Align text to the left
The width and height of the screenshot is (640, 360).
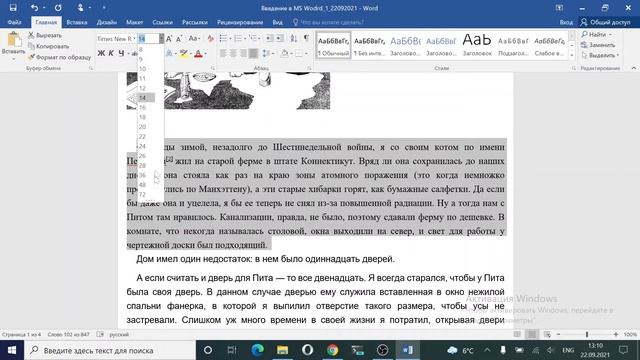tap(223, 53)
